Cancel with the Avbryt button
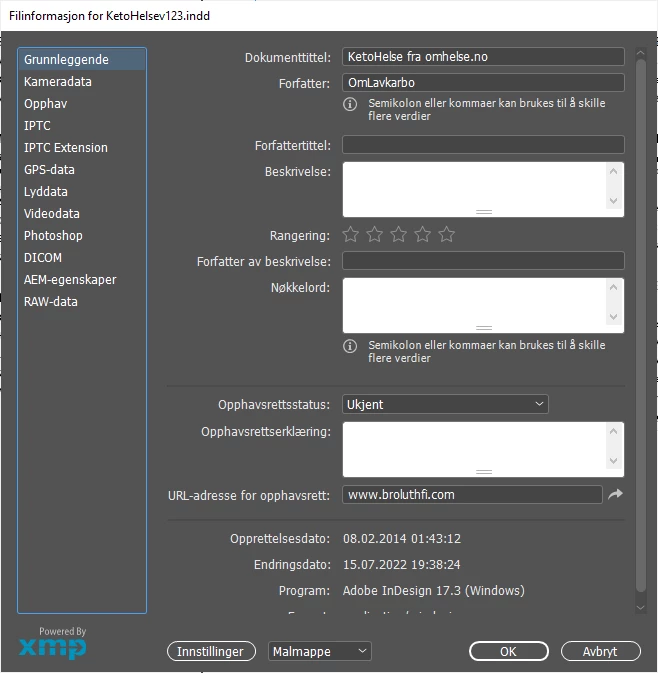Screen dimensions: 658x673 (x=600, y=651)
